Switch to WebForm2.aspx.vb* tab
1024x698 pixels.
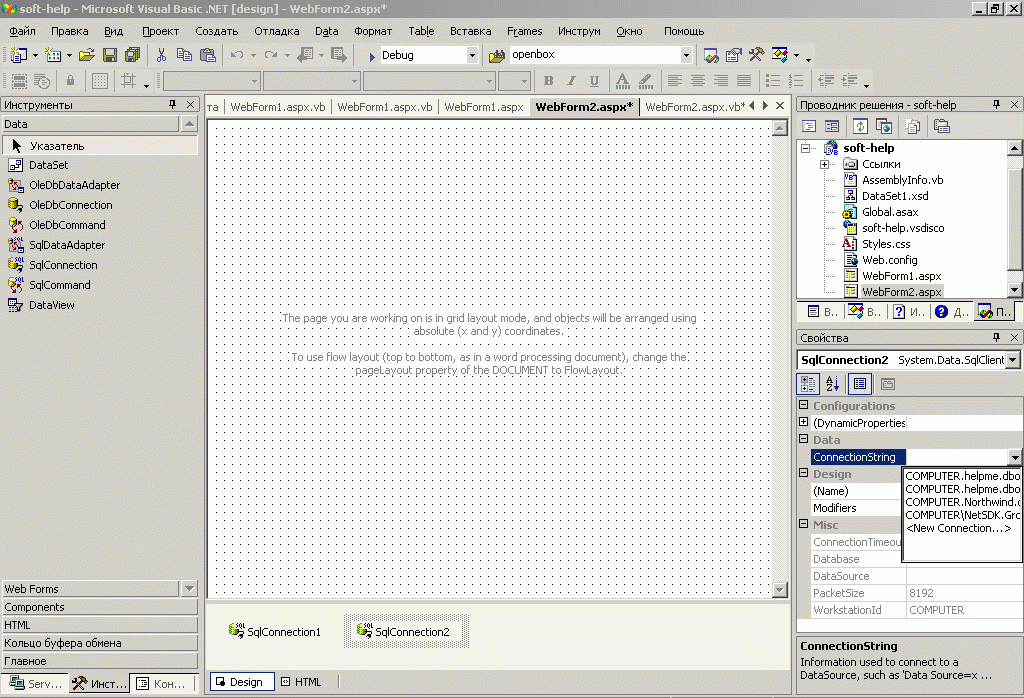(x=695, y=107)
